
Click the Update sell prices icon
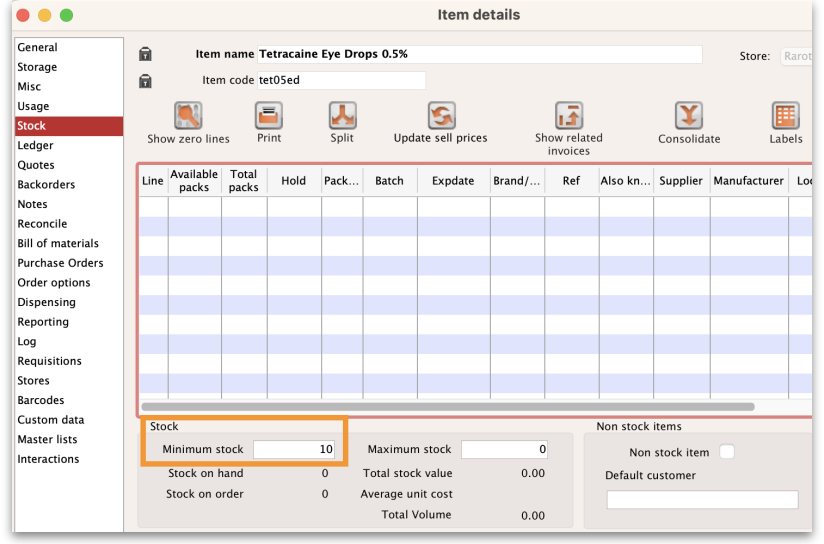(440, 116)
